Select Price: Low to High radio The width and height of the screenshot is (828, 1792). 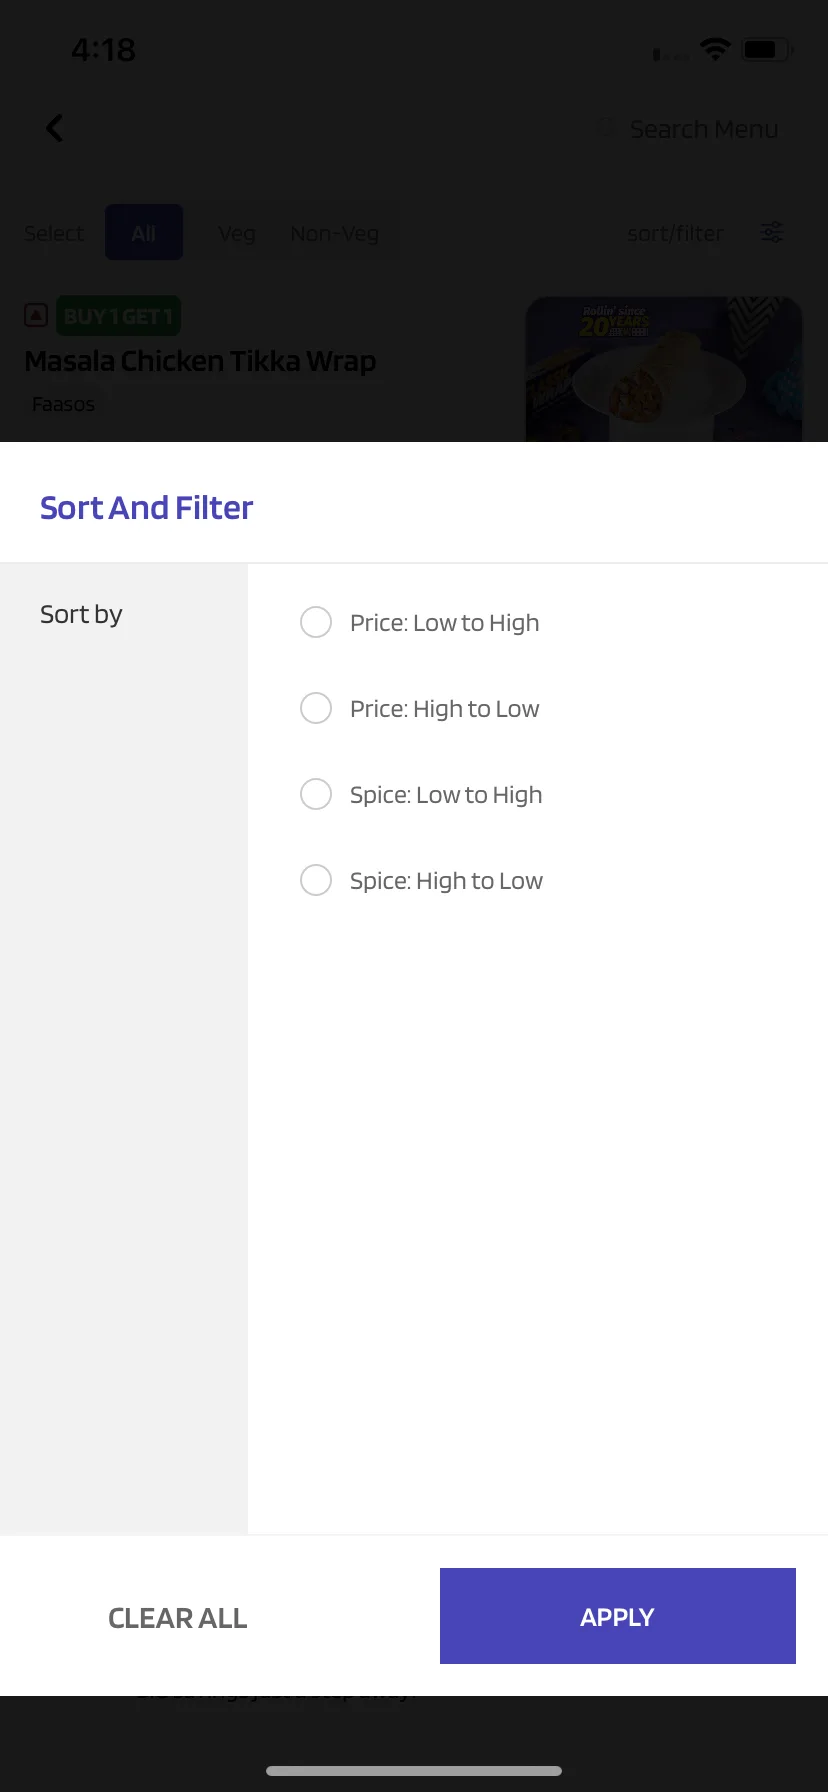tap(316, 622)
